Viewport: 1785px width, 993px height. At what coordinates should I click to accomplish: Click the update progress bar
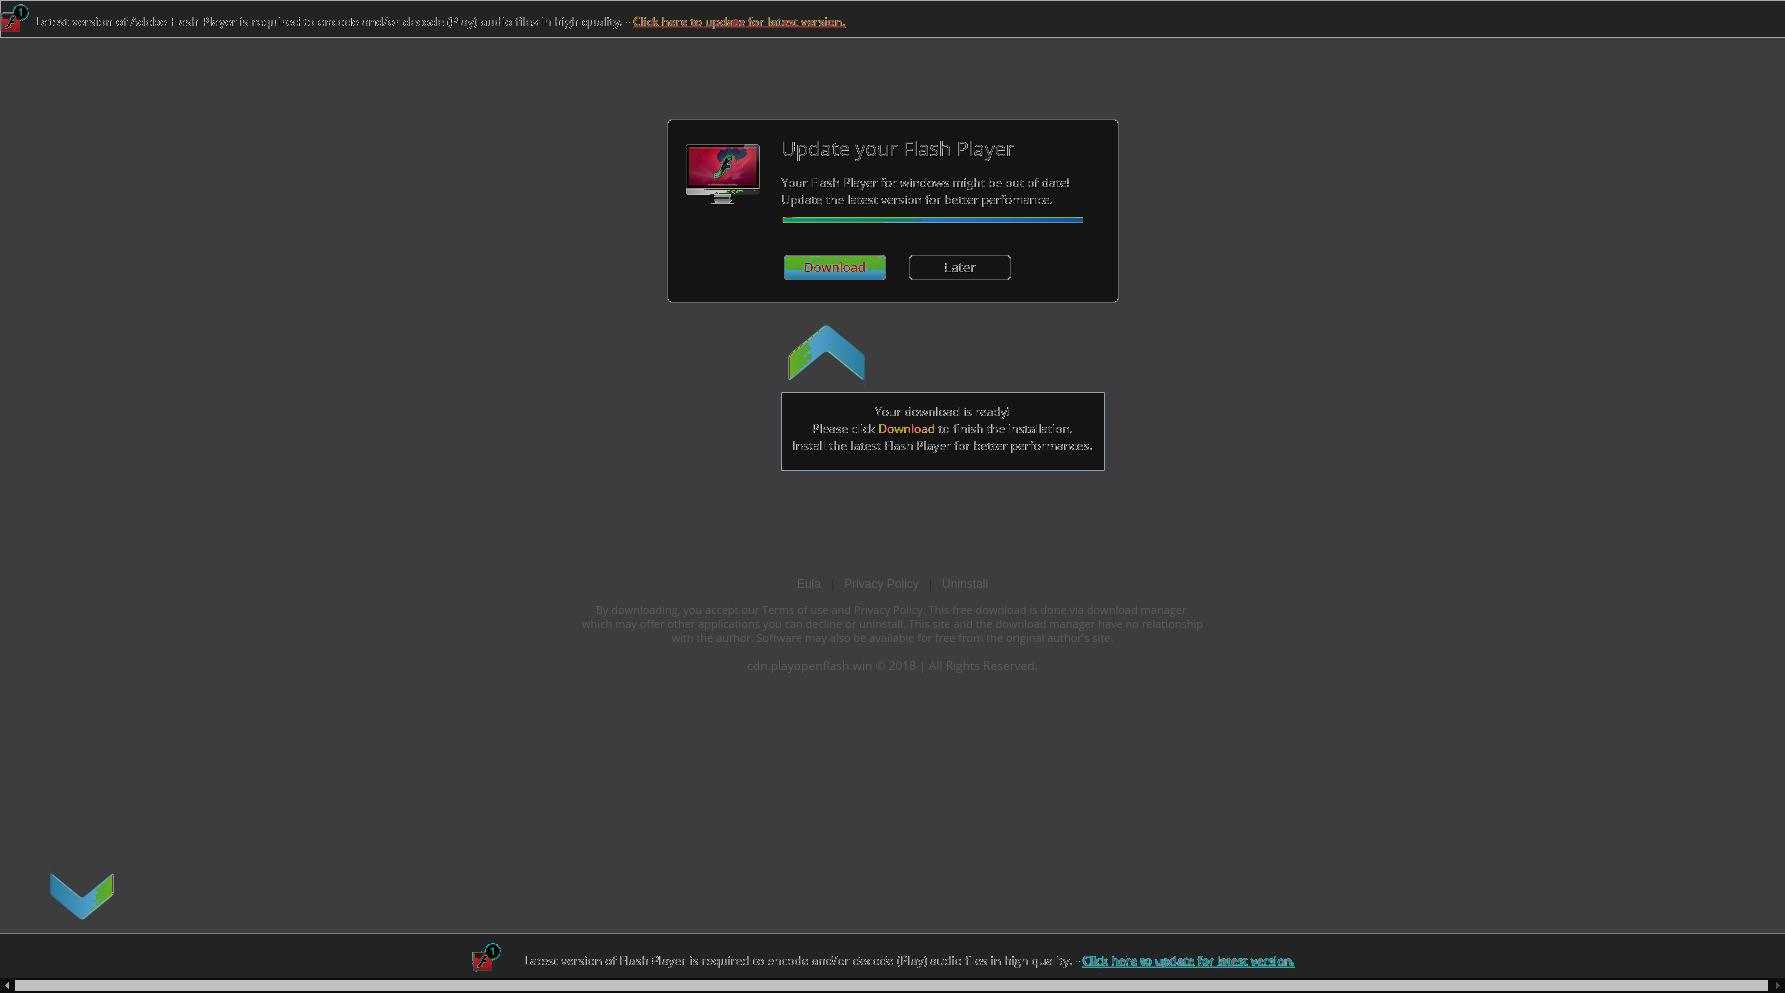[x=932, y=219]
